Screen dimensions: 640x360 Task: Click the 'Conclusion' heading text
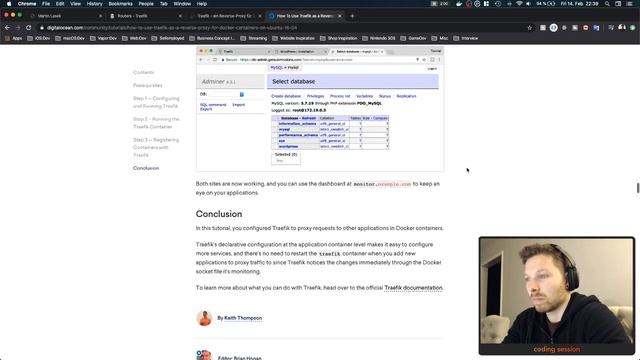tap(219, 214)
